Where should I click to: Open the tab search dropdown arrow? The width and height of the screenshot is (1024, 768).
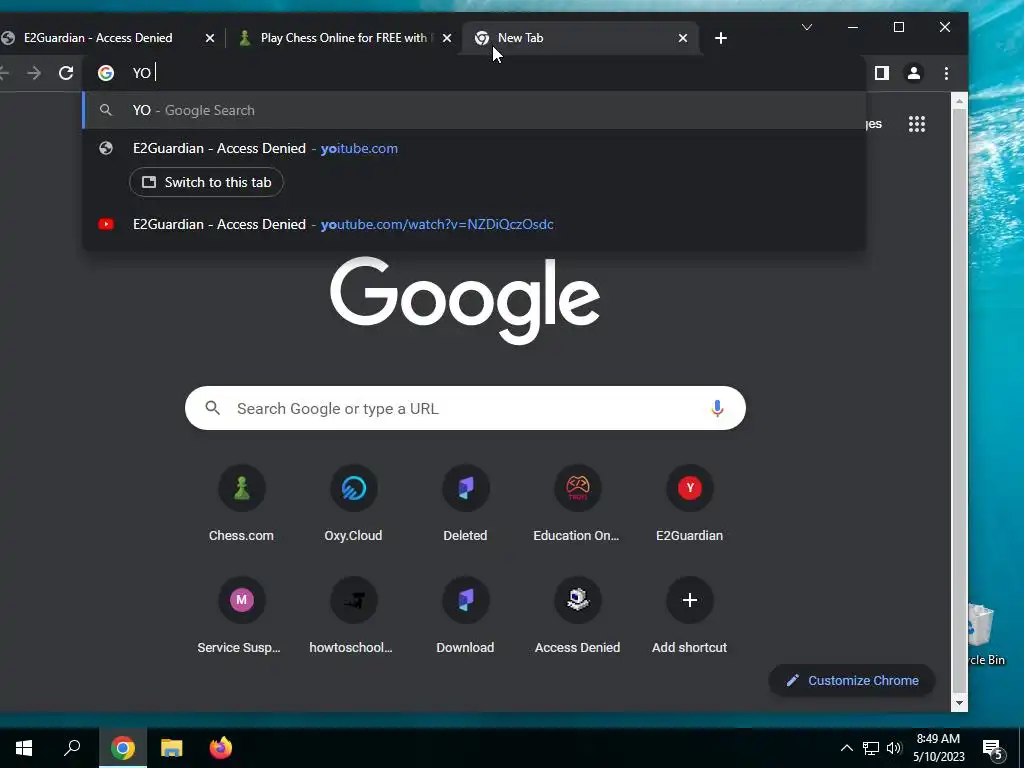(x=807, y=27)
